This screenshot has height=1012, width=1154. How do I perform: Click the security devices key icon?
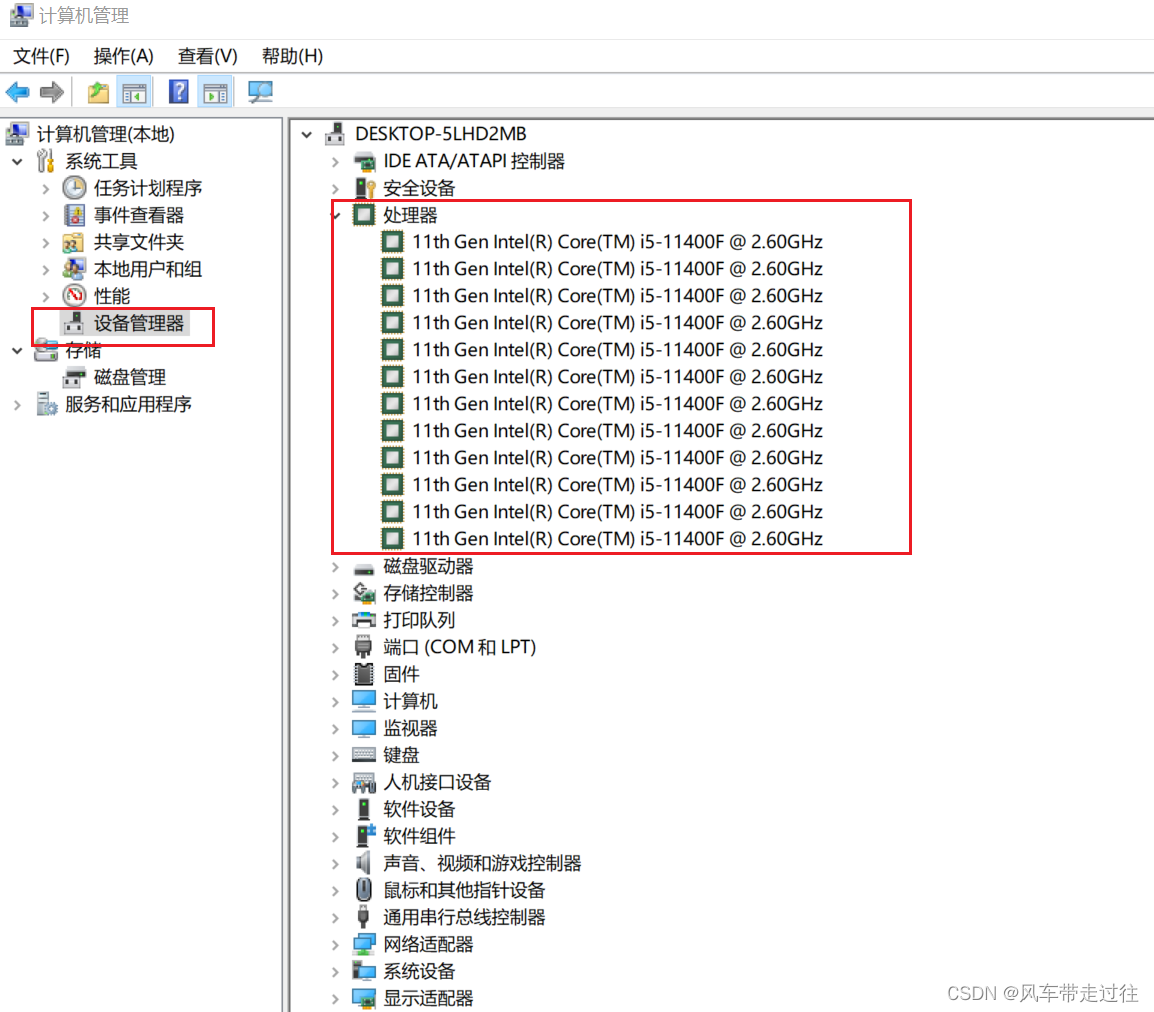[x=364, y=188]
